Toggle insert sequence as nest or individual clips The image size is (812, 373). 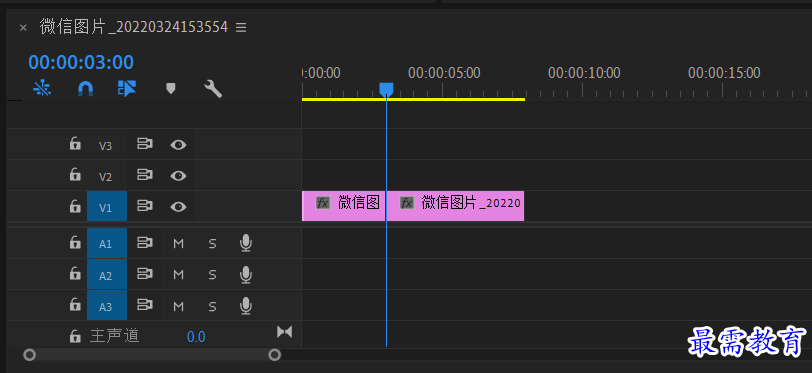coord(42,89)
